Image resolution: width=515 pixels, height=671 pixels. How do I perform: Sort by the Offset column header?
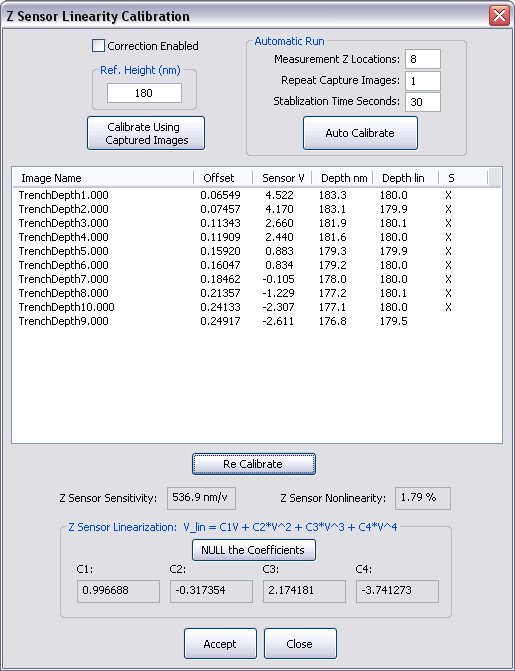coord(223,178)
